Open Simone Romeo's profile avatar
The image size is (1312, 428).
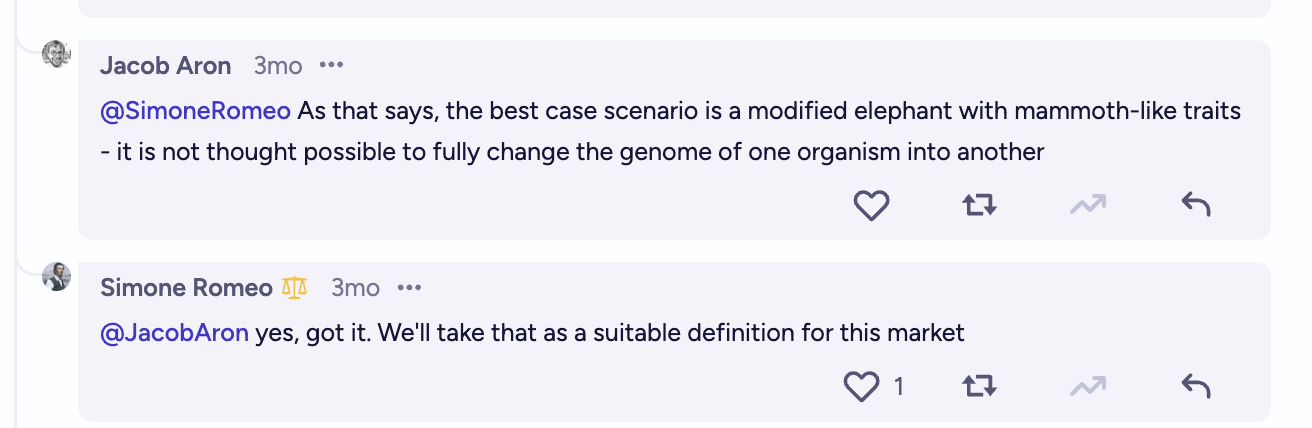pyautogui.click(x=56, y=277)
